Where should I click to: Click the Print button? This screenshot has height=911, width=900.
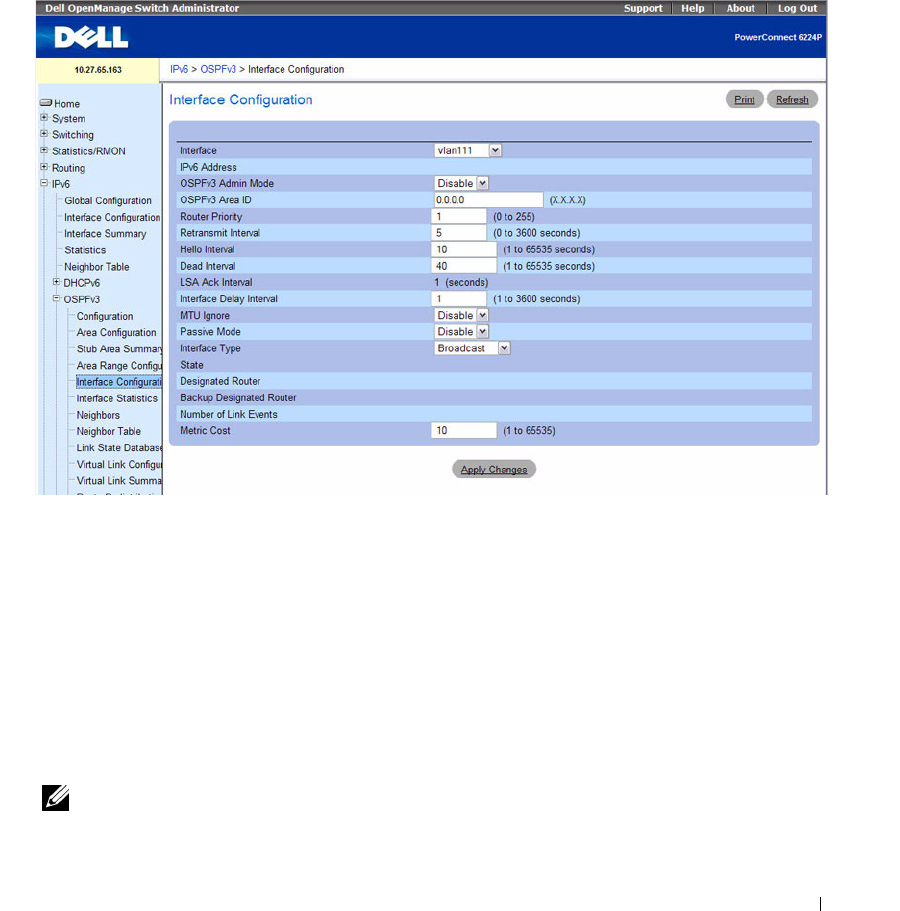[x=744, y=99]
